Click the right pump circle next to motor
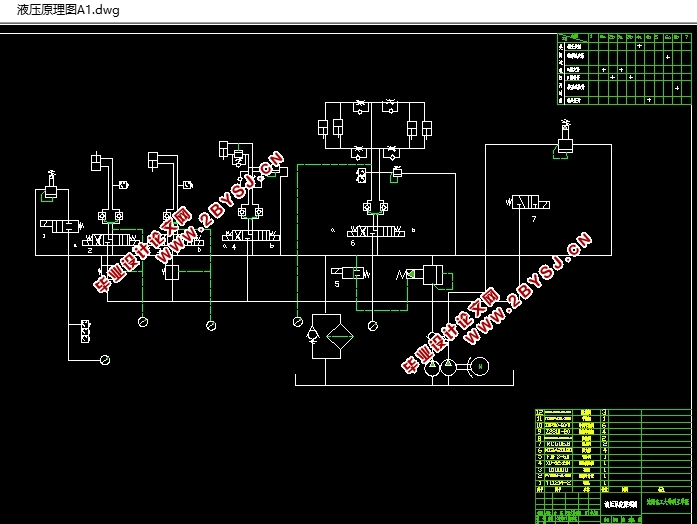Image resolution: width=697 pixels, height=524 pixels. [x=448, y=367]
